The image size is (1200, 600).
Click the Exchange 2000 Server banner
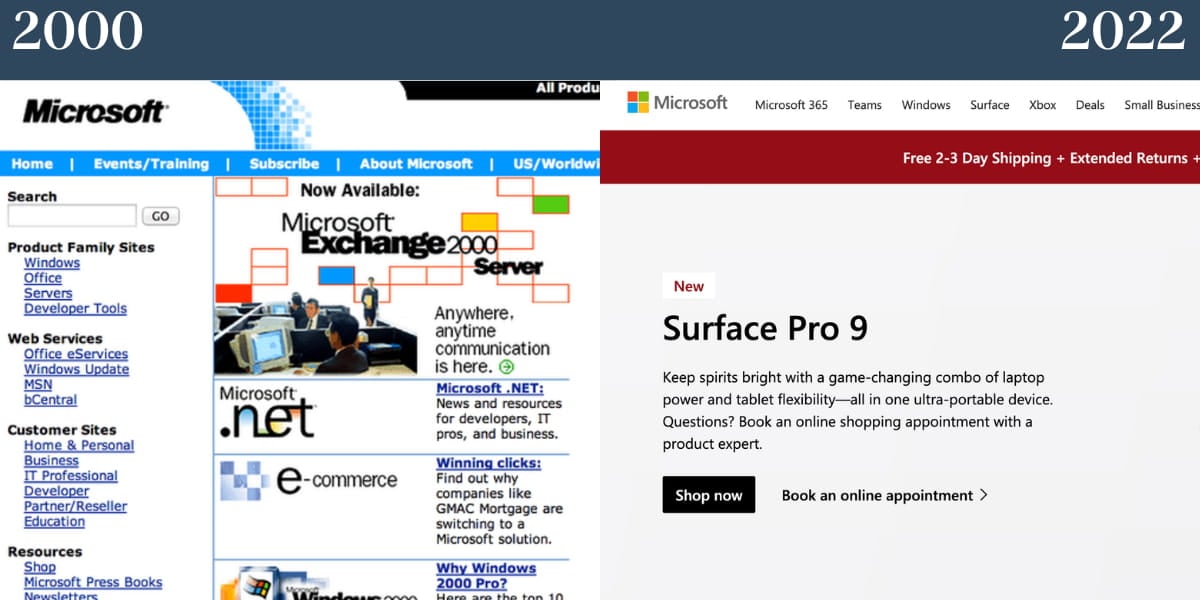tap(392, 276)
